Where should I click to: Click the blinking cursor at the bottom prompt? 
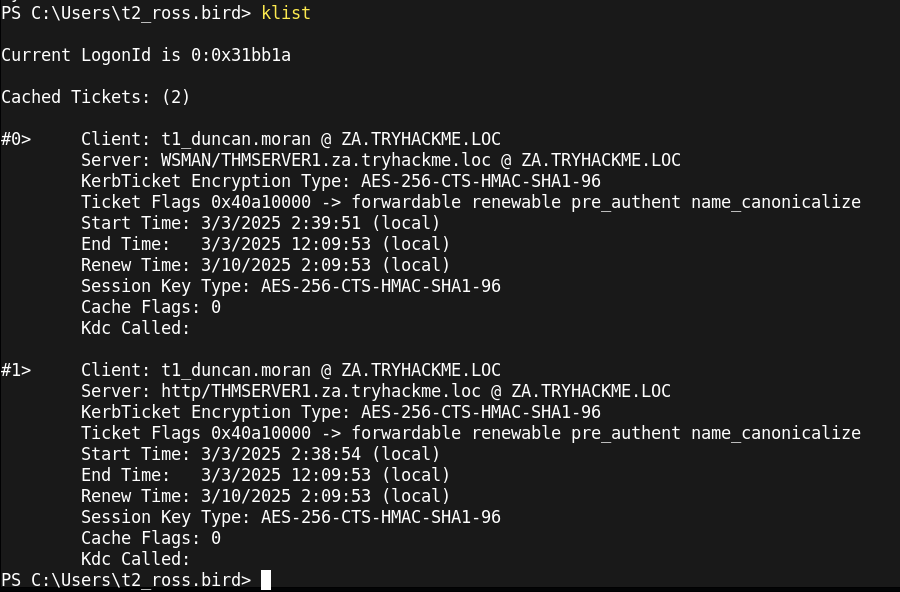point(266,580)
